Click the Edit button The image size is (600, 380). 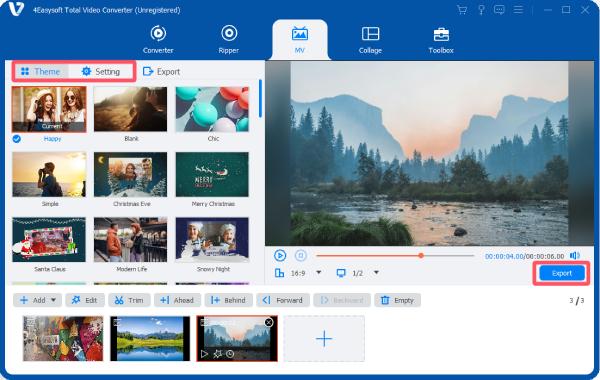point(85,300)
